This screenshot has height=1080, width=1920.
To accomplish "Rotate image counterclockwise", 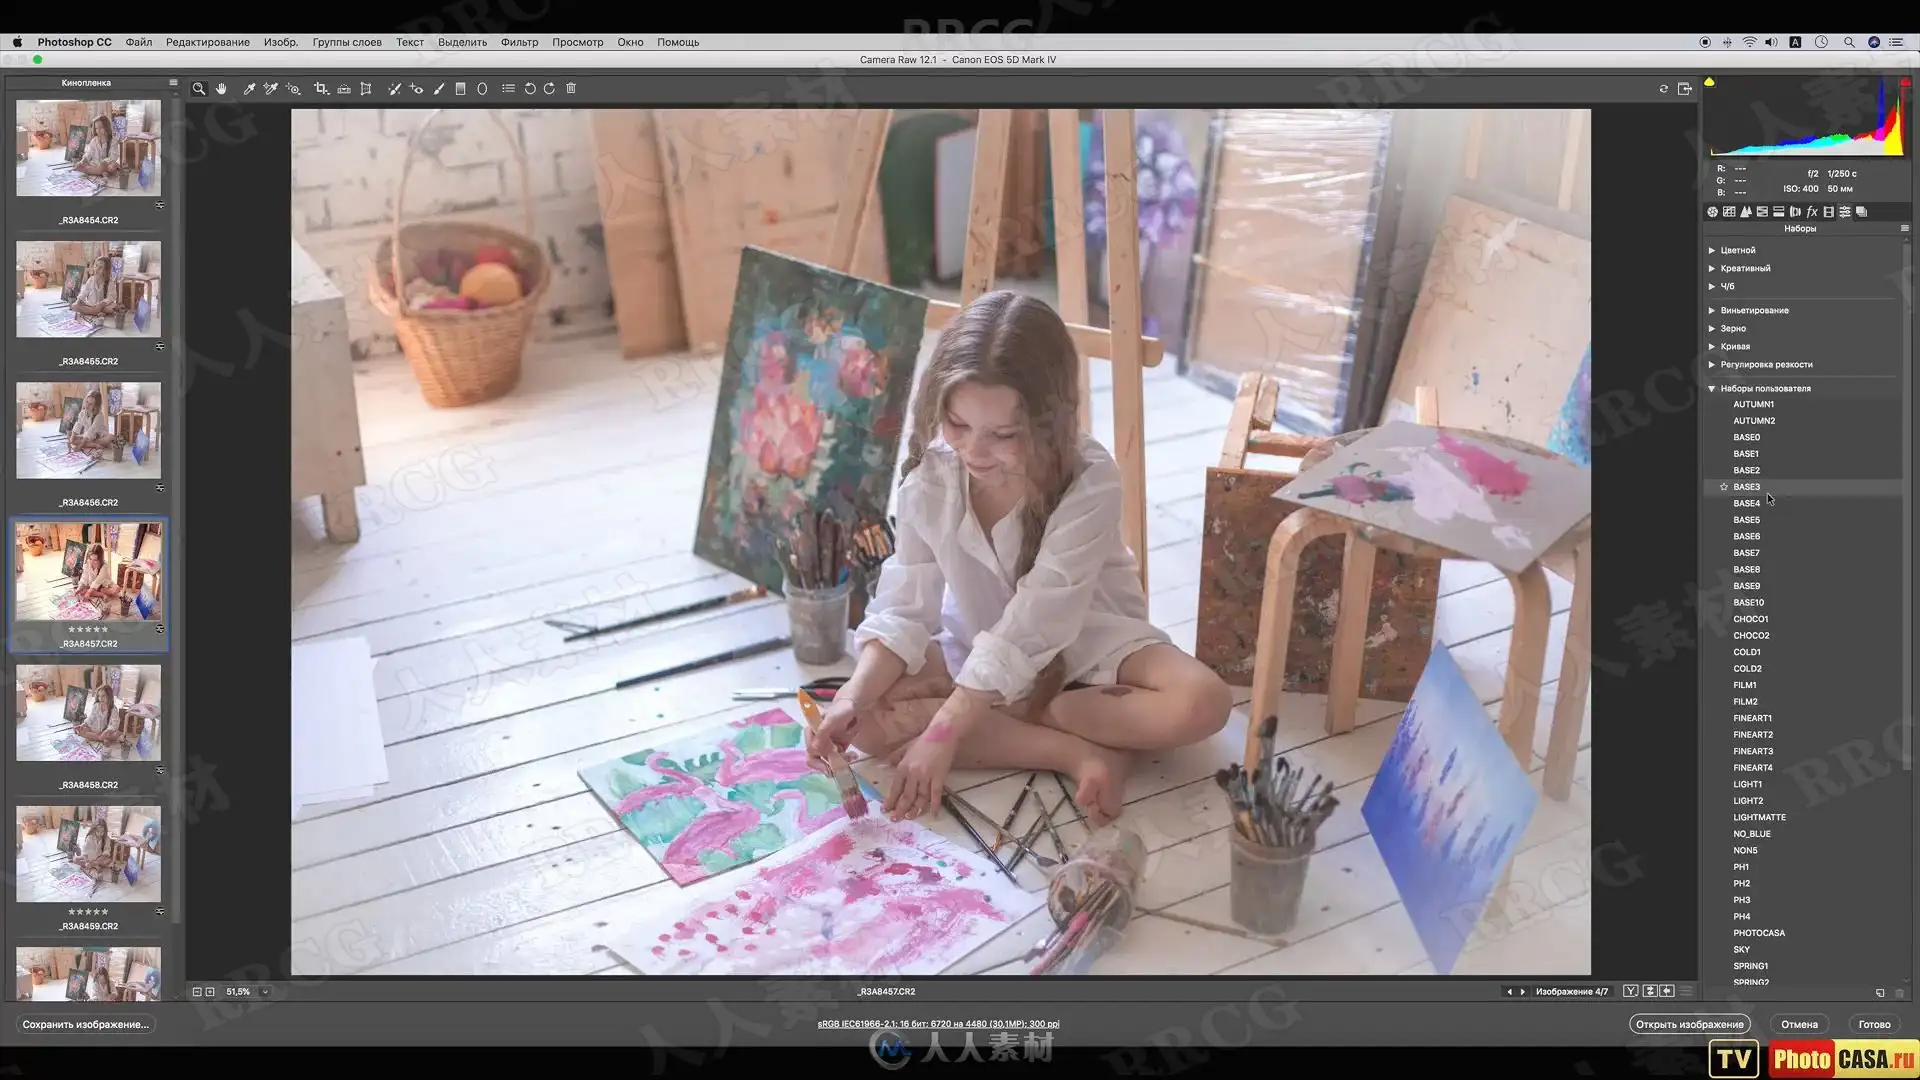I will pos(530,89).
